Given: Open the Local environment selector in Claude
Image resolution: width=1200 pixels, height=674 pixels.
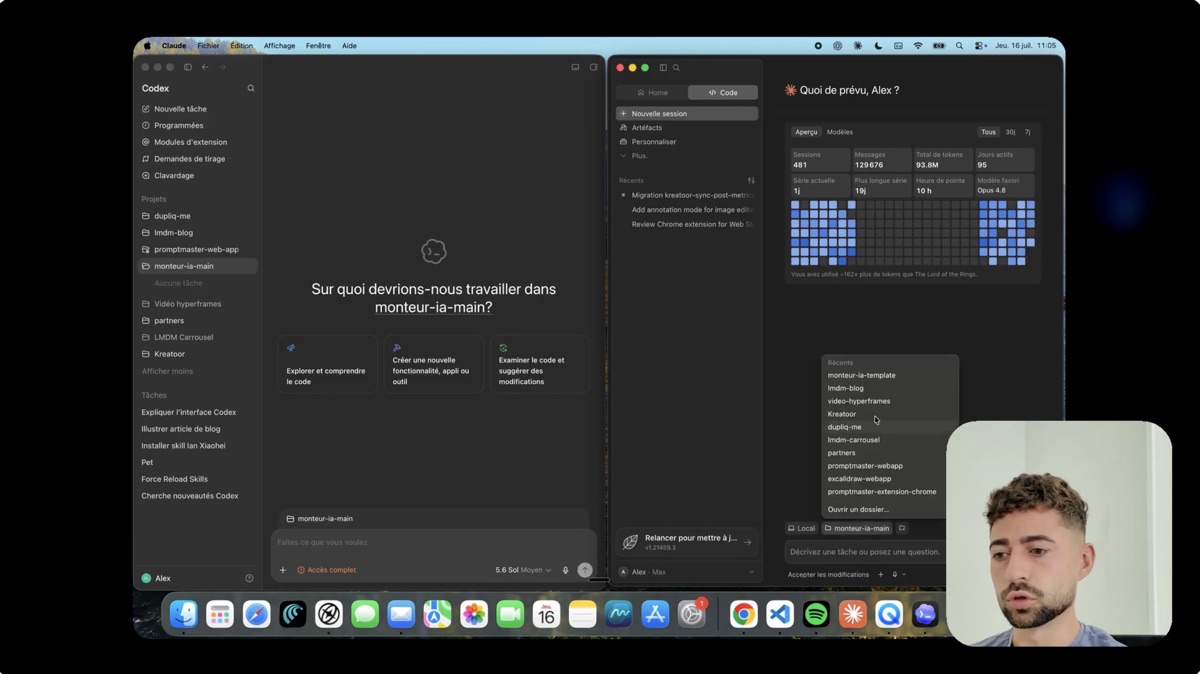Looking at the screenshot, I should pos(802,528).
